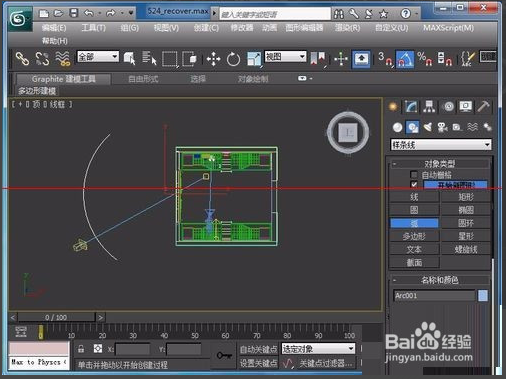Open the 全部 selection filter dropdown
The image size is (506, 379).
coord(98,57)
